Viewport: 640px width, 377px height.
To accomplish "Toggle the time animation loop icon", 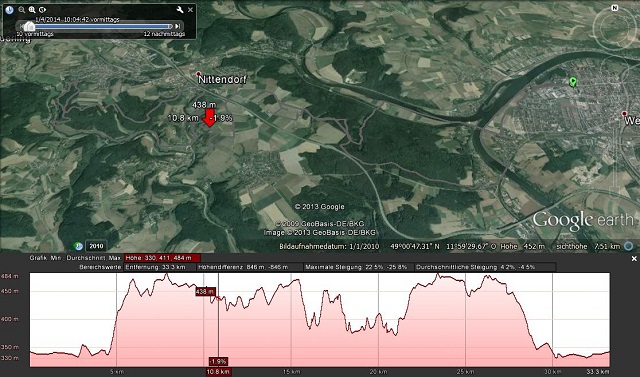I will coord(42,10).
